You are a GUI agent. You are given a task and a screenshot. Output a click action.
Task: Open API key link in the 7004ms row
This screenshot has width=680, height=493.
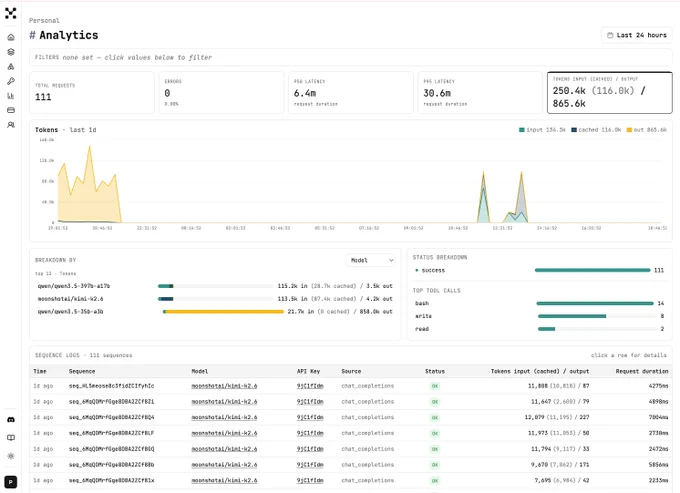[x=310, y=418]
